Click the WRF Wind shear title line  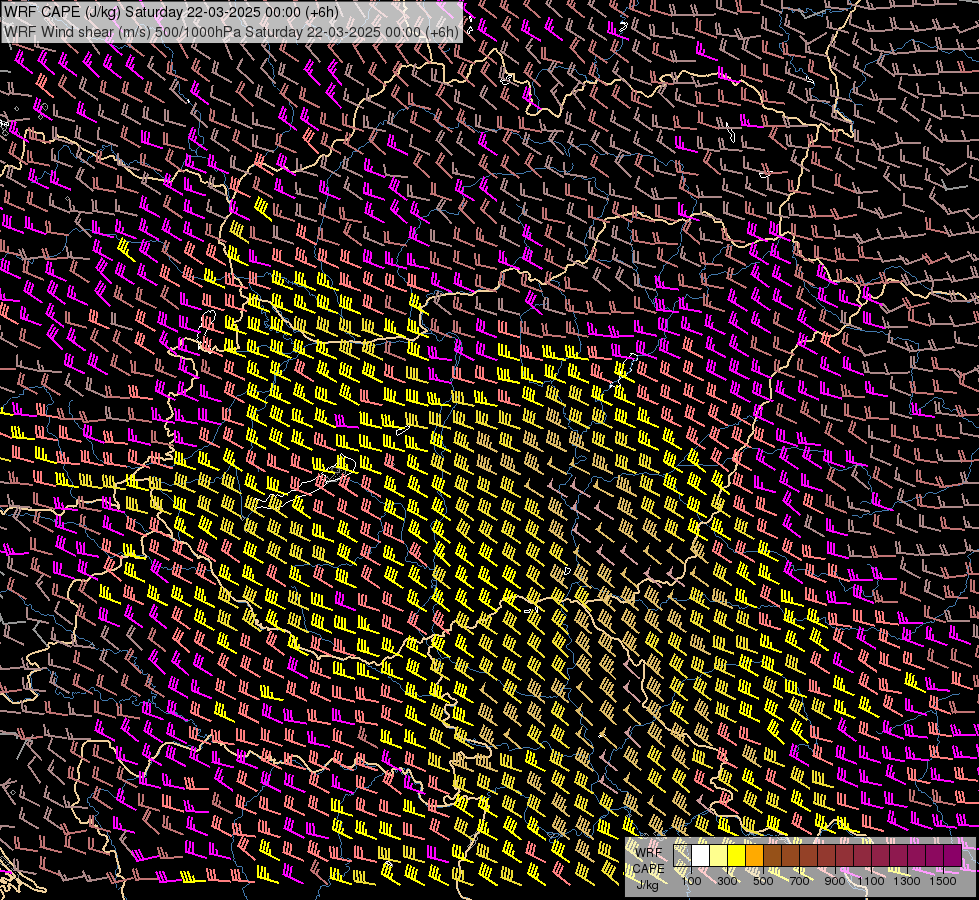tap(231, 32)
